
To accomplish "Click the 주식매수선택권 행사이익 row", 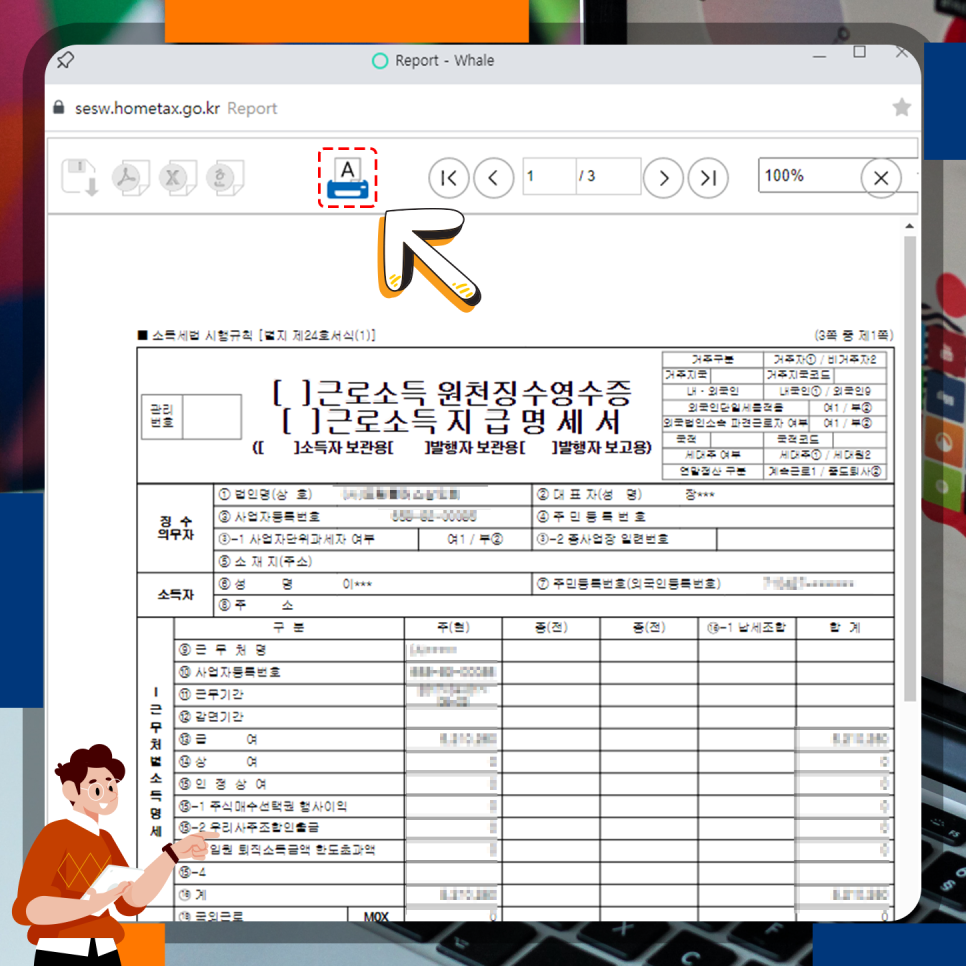I will click(x=263, y=806).
